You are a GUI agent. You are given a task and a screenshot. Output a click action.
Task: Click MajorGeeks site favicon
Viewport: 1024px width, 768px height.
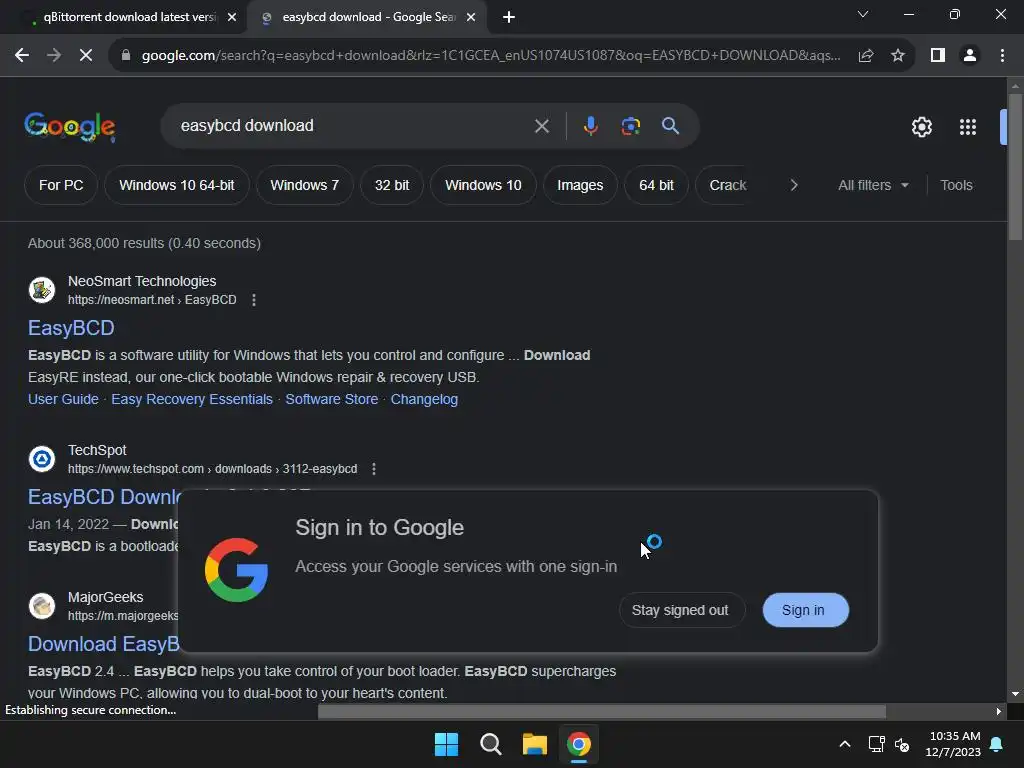(42, 606)
